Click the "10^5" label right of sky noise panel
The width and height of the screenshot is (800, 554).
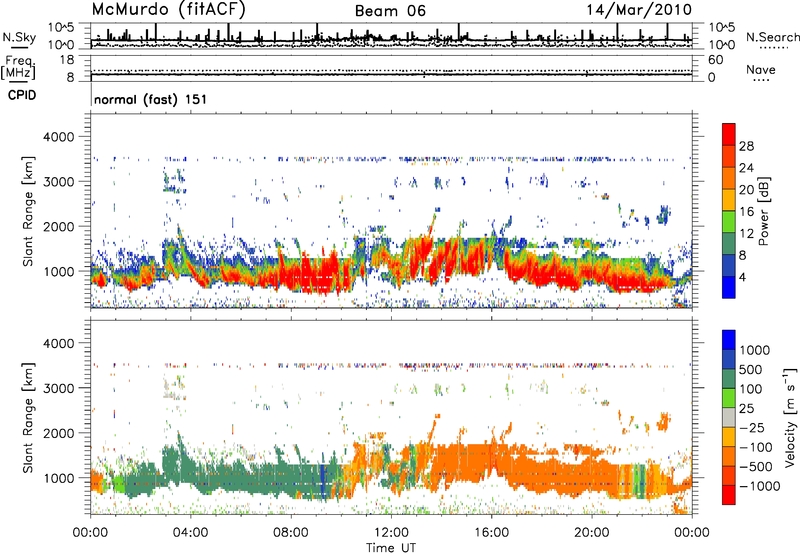(x=721, y=27)
